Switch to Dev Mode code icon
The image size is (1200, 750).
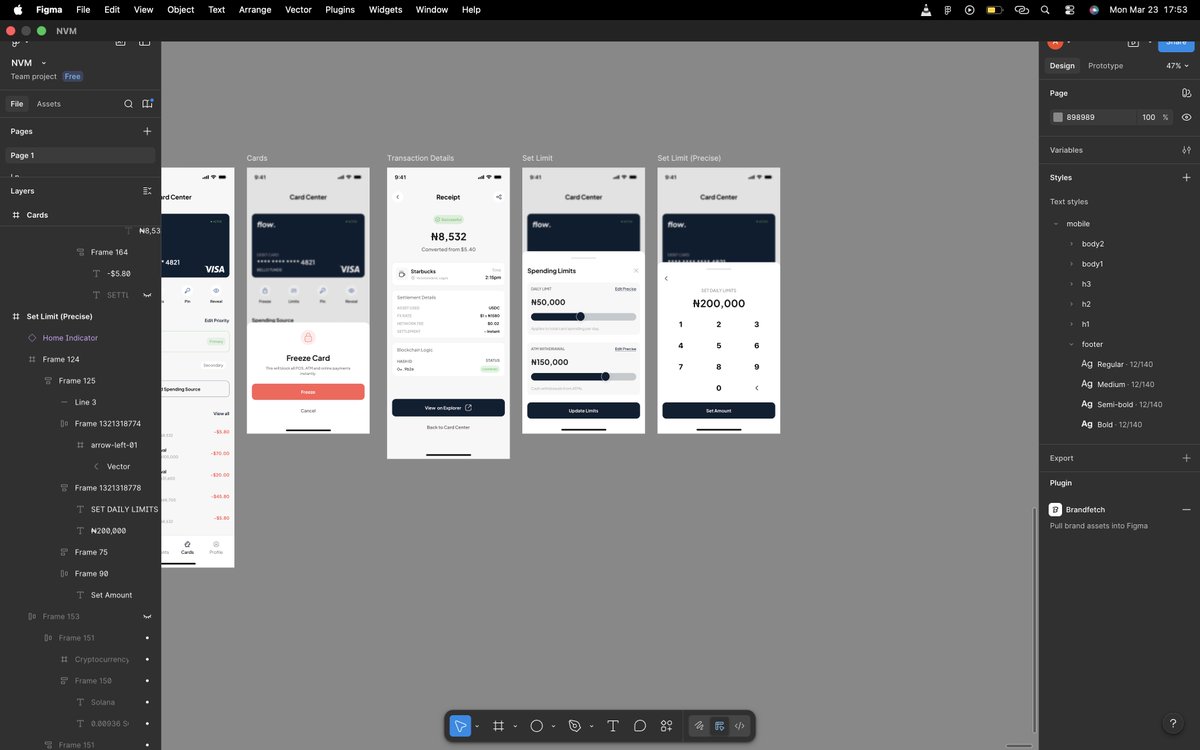740,726
